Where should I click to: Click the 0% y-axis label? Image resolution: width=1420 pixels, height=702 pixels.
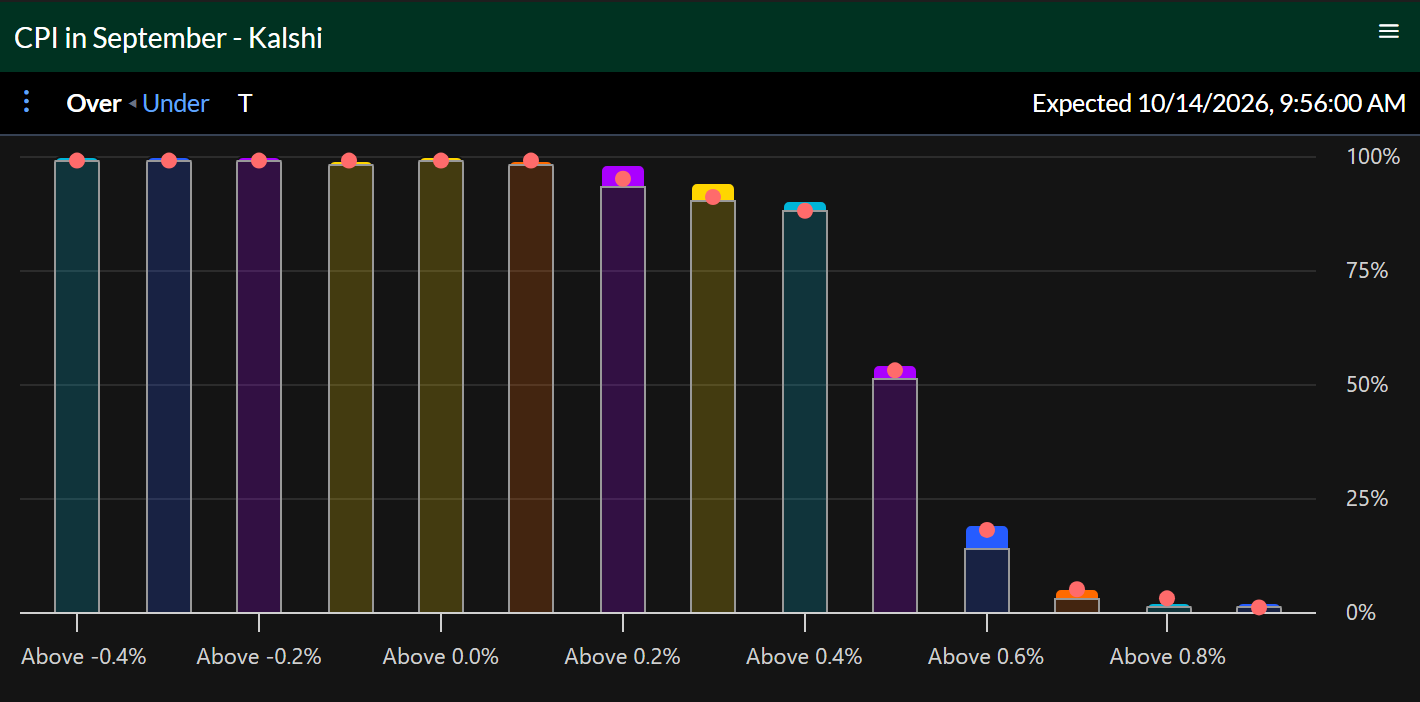coord(1362,612)
